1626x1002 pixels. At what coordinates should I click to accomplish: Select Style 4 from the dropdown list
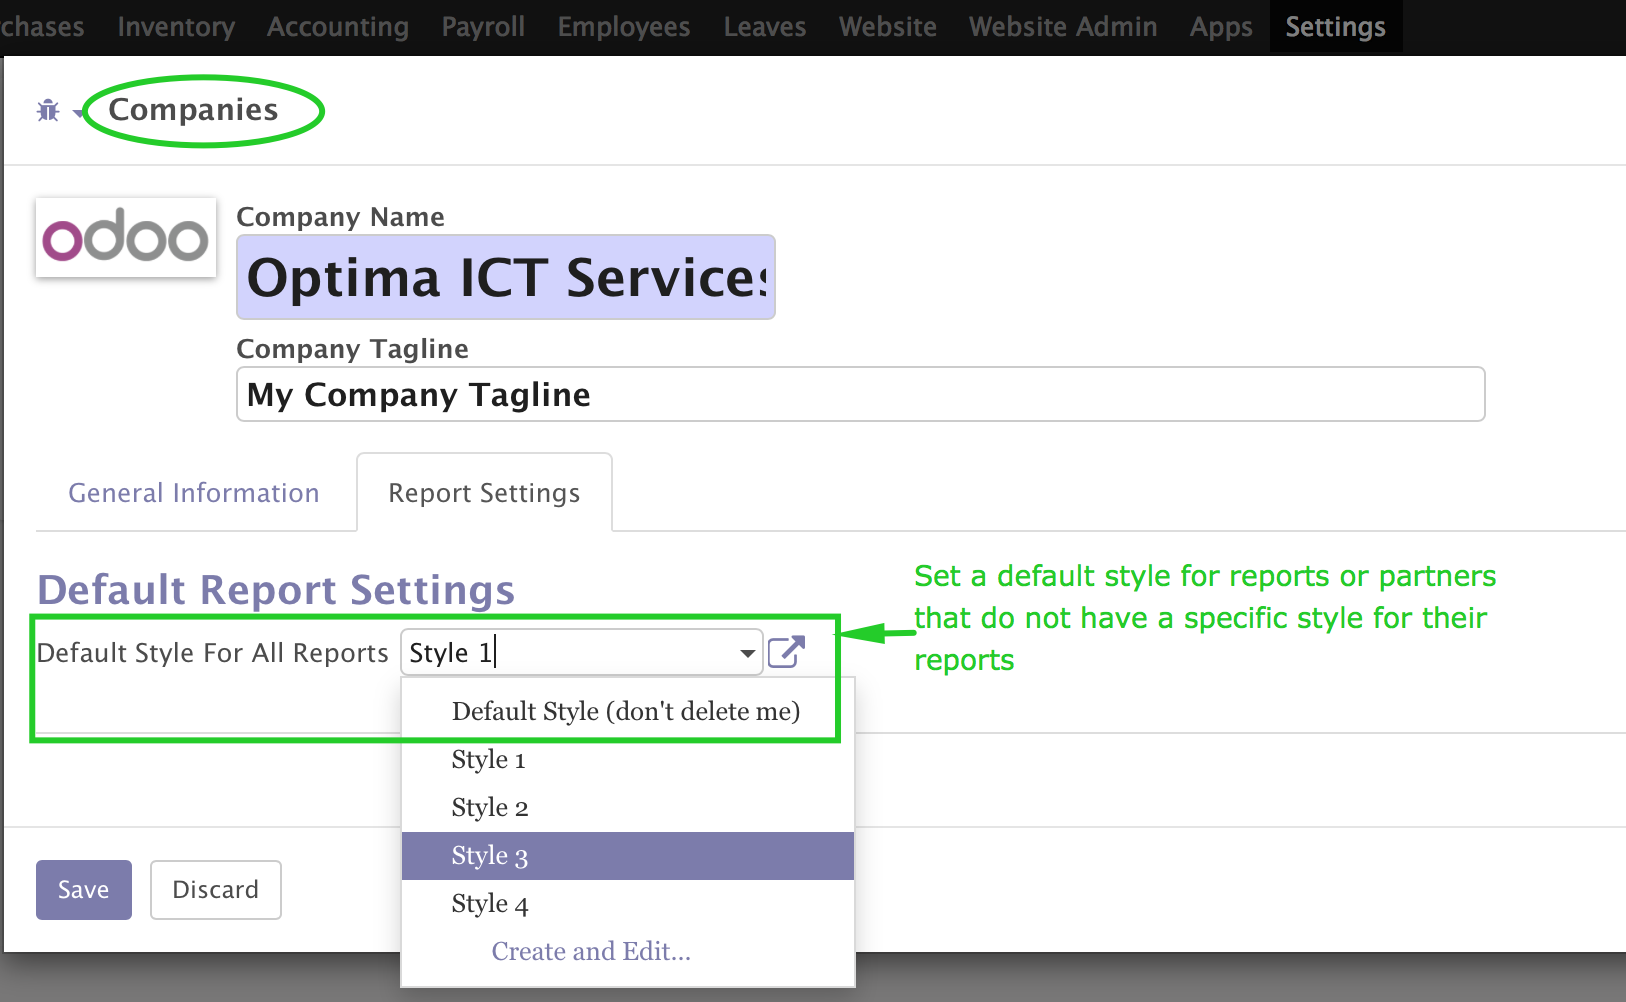627,904
